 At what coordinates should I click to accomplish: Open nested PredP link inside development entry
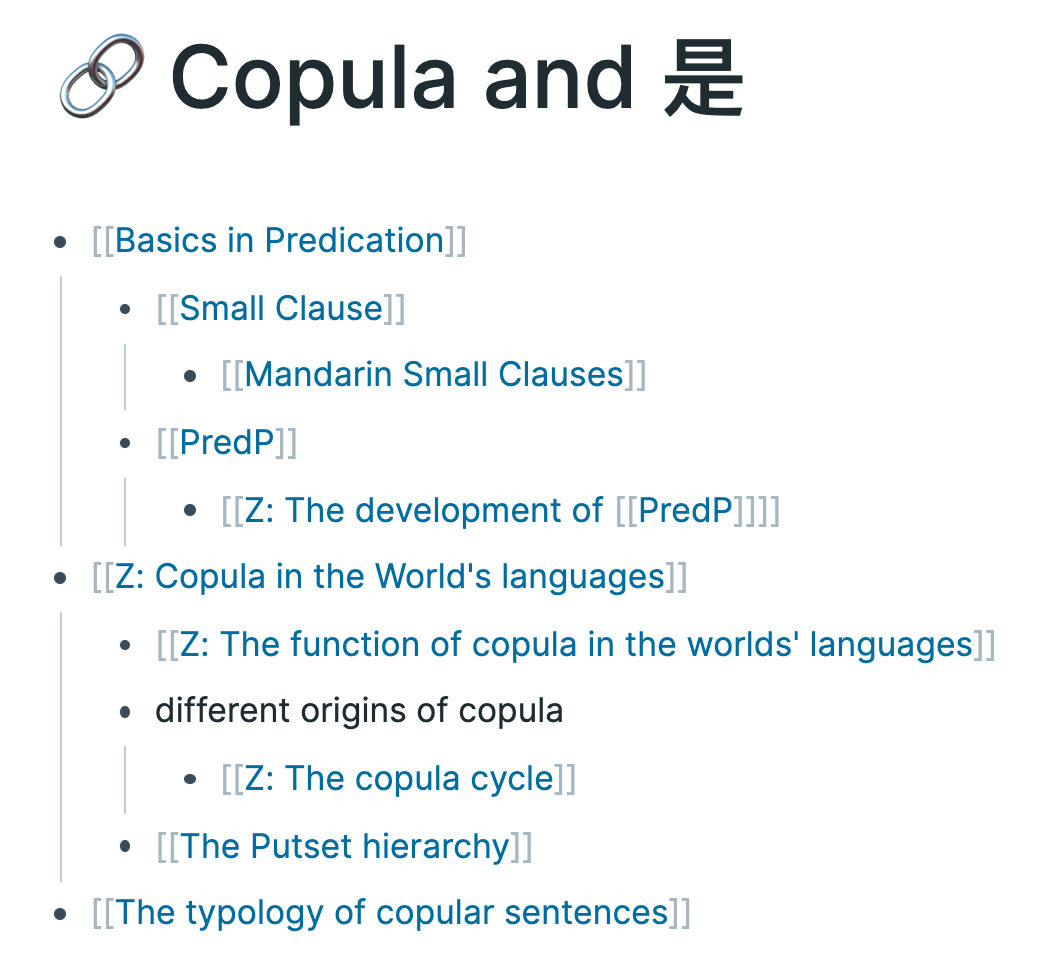pos(685,510)
